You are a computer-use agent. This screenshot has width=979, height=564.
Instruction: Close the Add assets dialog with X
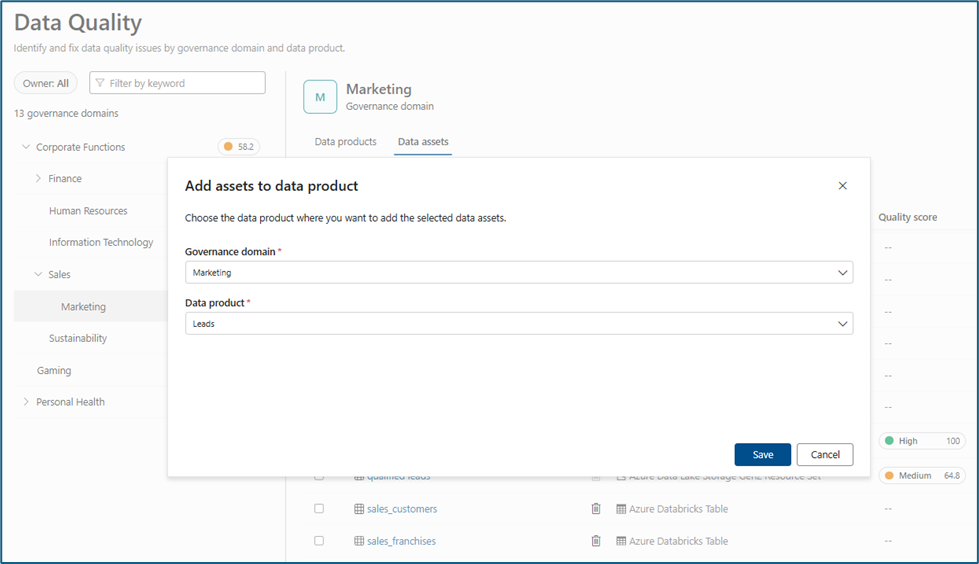coord(842,186)
